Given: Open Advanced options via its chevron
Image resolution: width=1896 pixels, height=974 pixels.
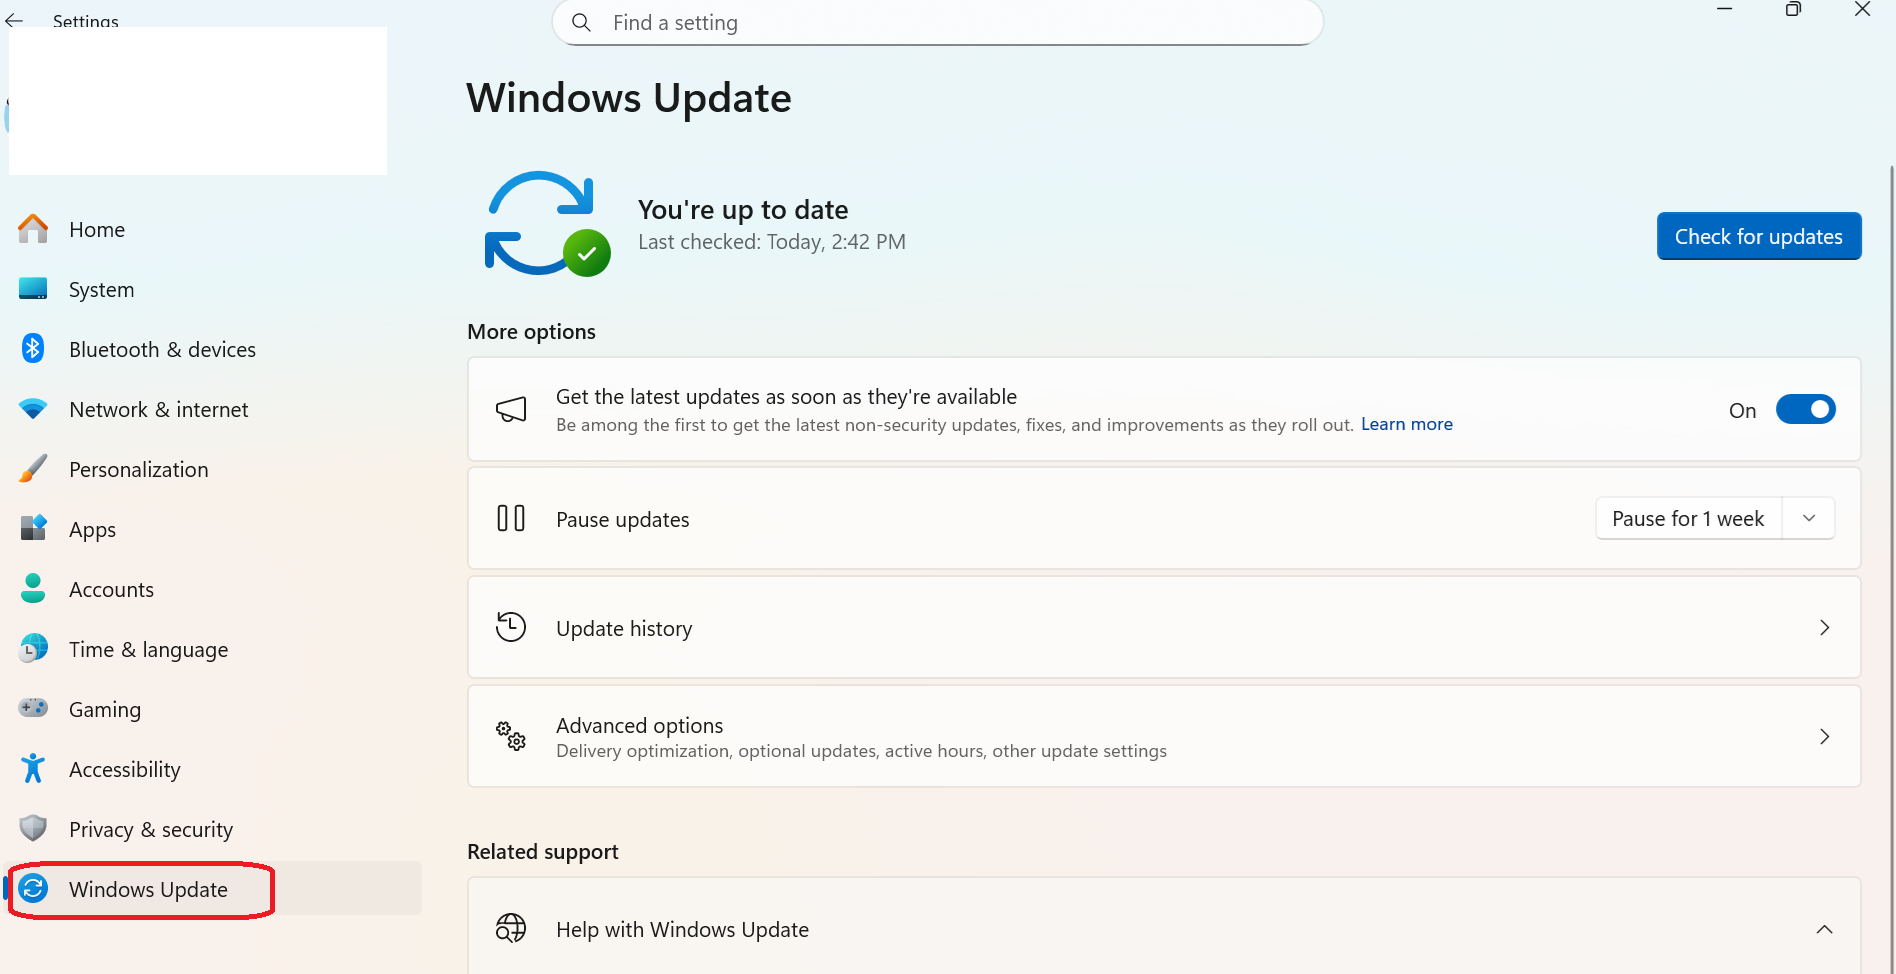Looking at the screenshot, I should 1824,736.
